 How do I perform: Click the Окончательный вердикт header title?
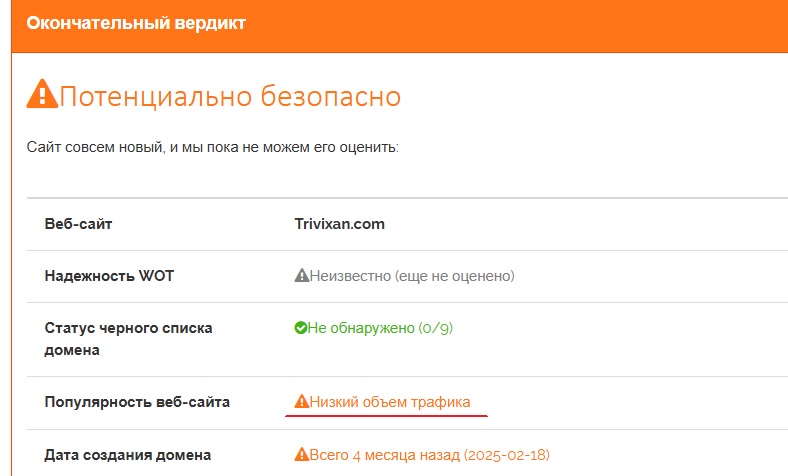(136, 23)
